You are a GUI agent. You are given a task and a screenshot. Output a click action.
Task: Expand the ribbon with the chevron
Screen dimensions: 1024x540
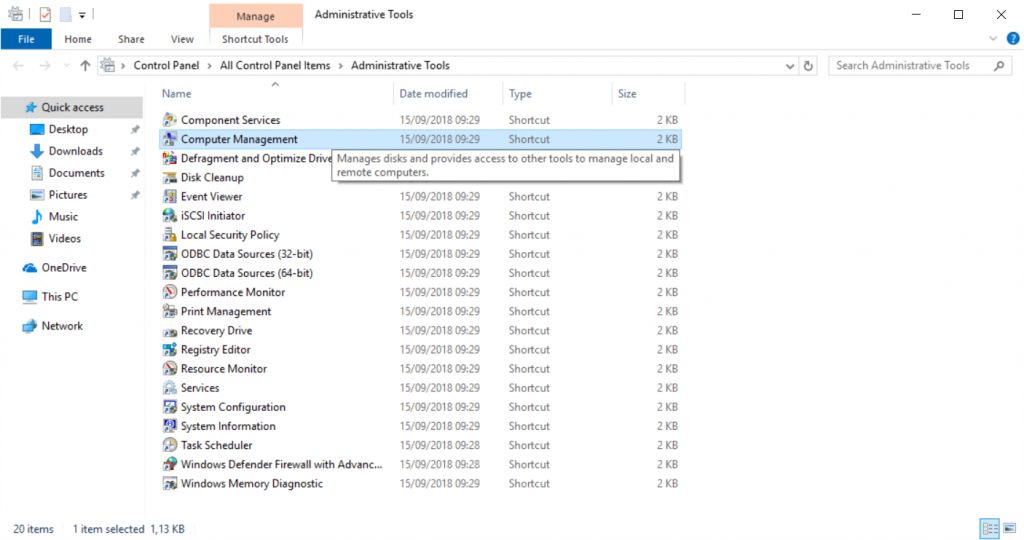pos(993,39)
